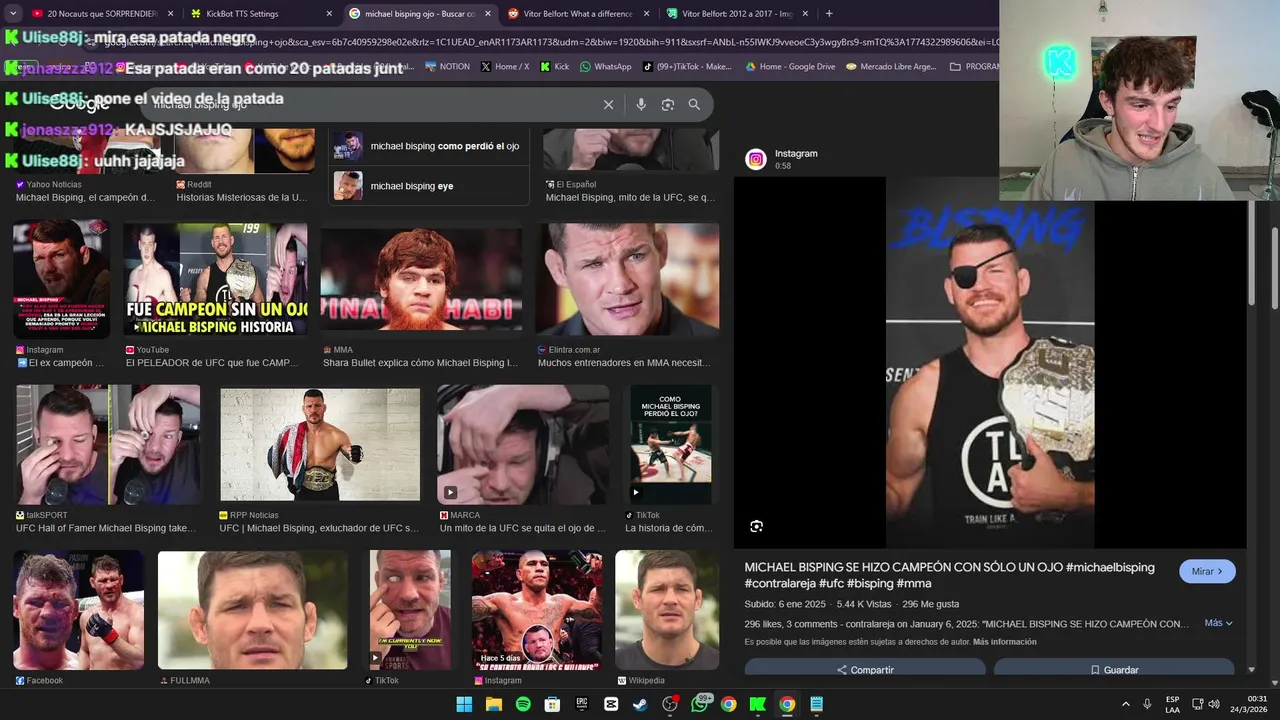Click the Guardar button
The image size is (1280, 720).
pos(1114,669)
